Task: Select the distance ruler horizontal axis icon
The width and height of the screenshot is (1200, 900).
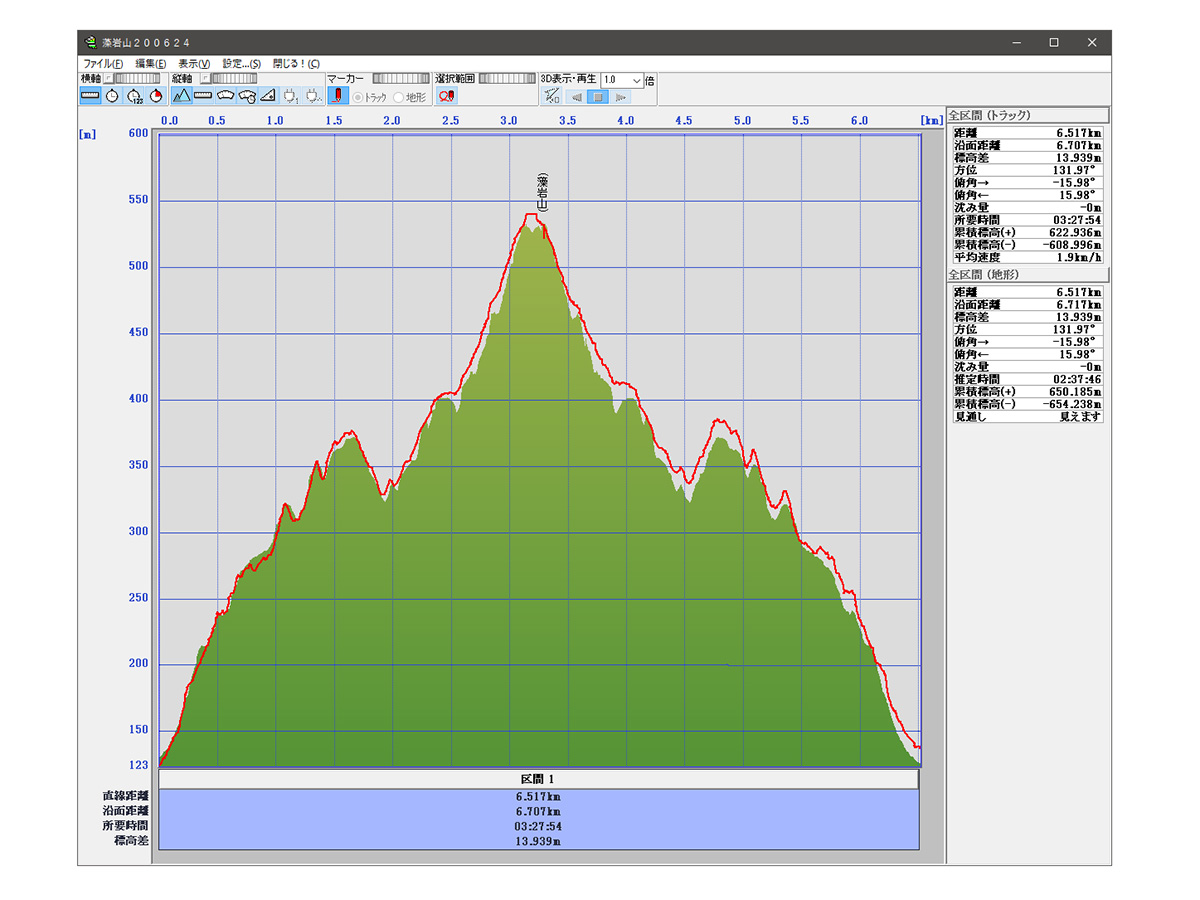Action: [x=90, y=96]
